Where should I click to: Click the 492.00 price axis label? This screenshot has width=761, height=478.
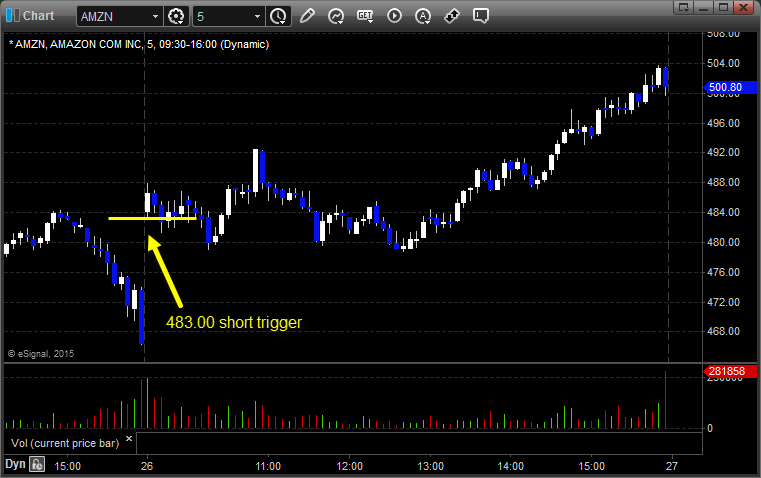click(723, 152)
